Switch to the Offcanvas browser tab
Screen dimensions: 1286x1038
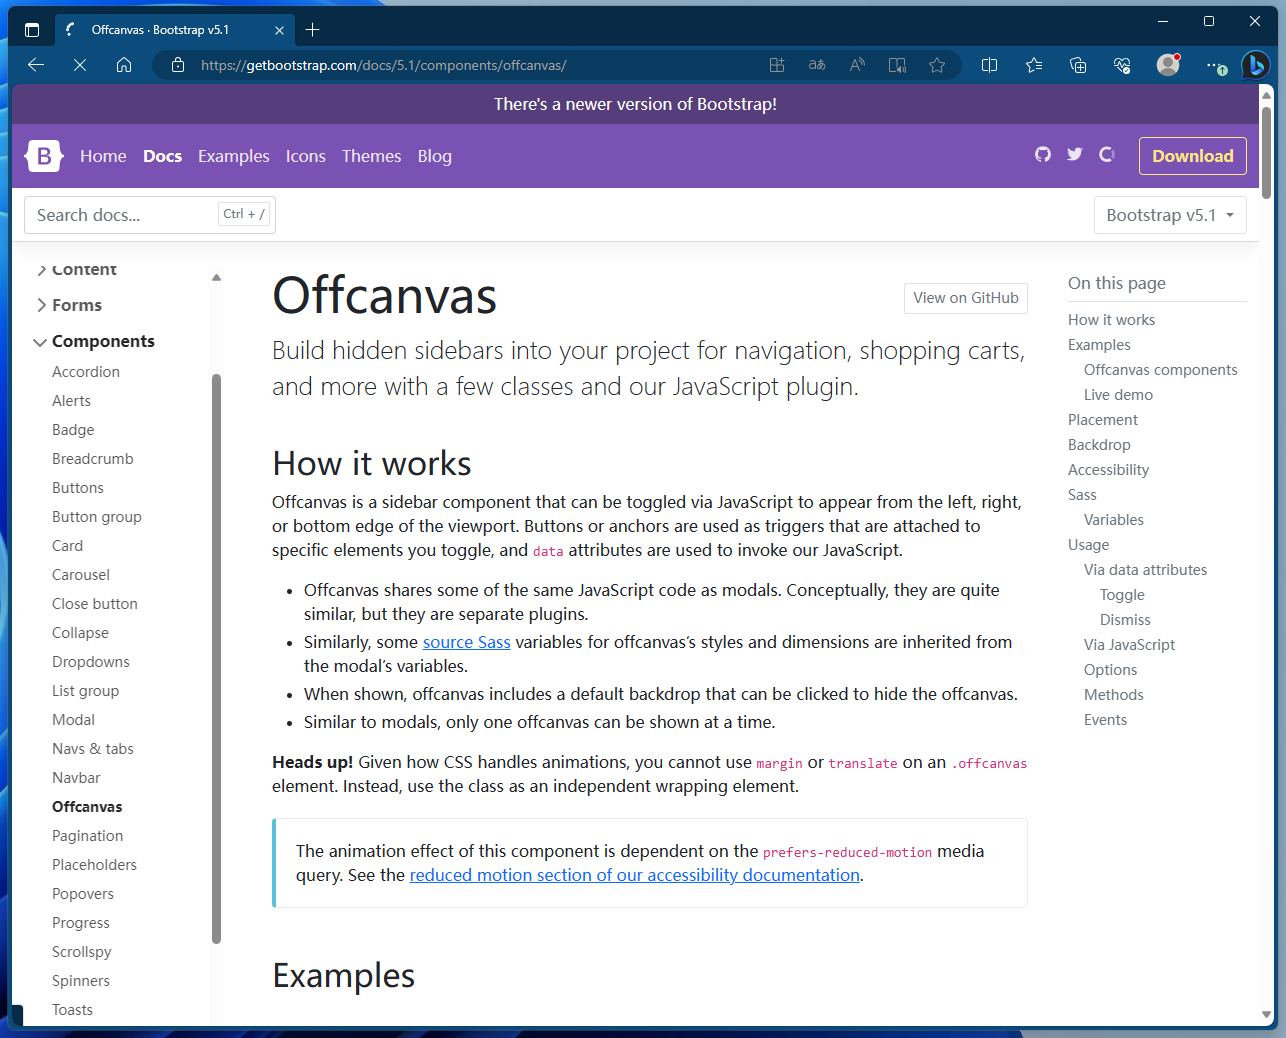162,29
